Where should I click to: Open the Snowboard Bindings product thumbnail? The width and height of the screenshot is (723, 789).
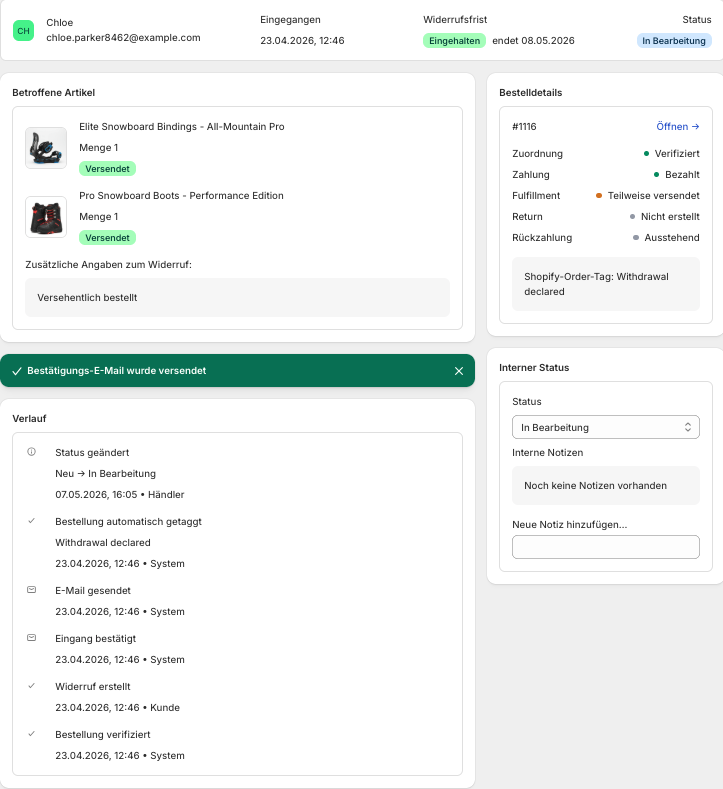[x=46, y=148]
